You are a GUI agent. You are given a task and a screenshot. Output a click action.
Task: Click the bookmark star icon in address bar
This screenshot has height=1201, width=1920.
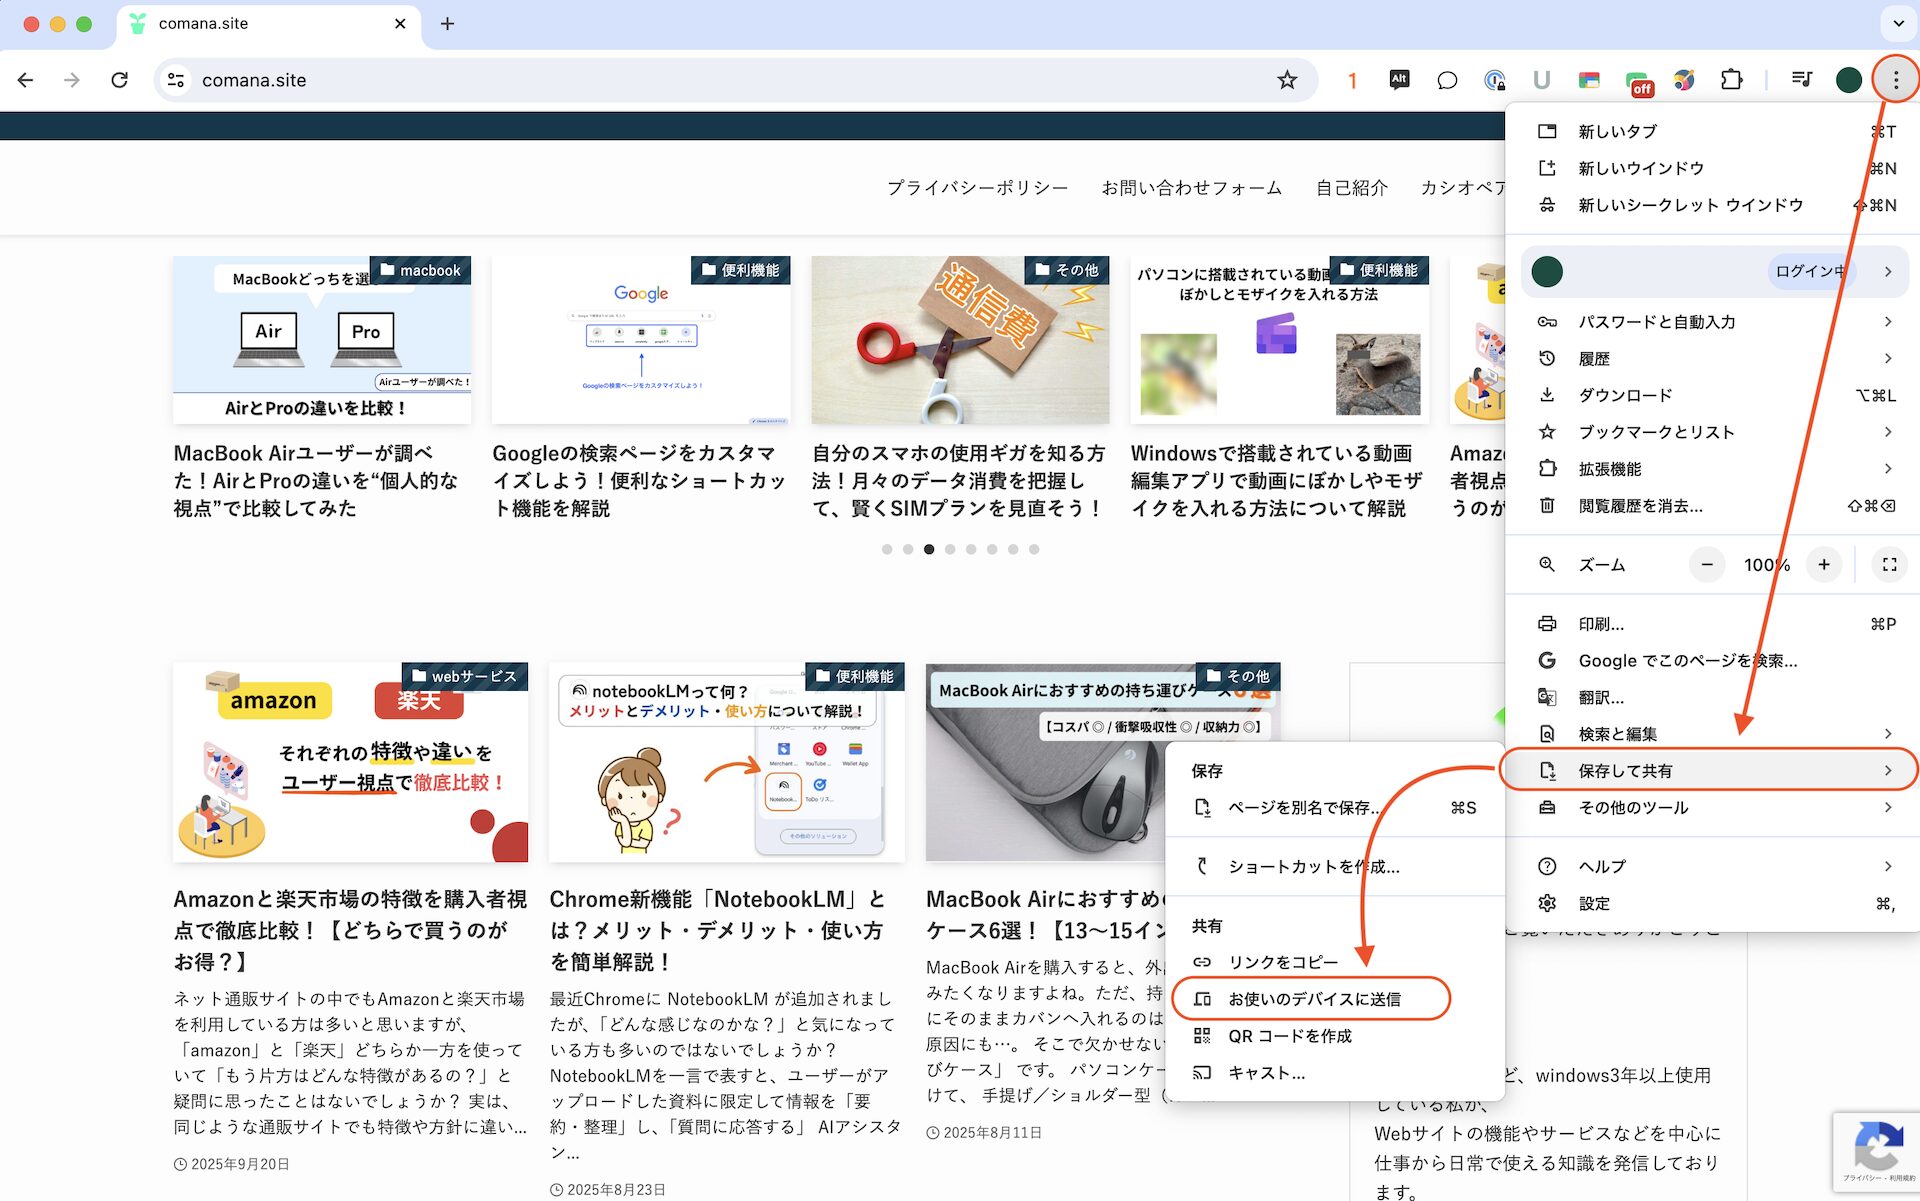point(1287,80)
